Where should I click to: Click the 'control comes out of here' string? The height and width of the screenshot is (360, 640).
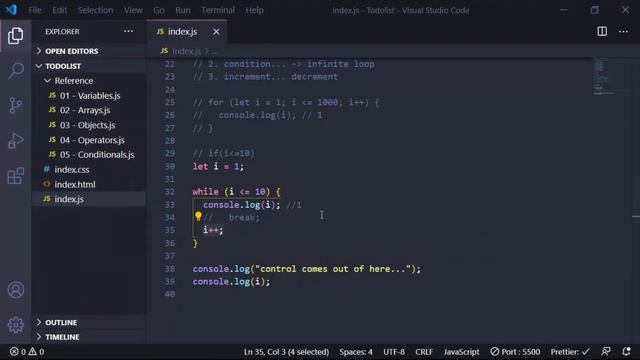pos(333,269)
